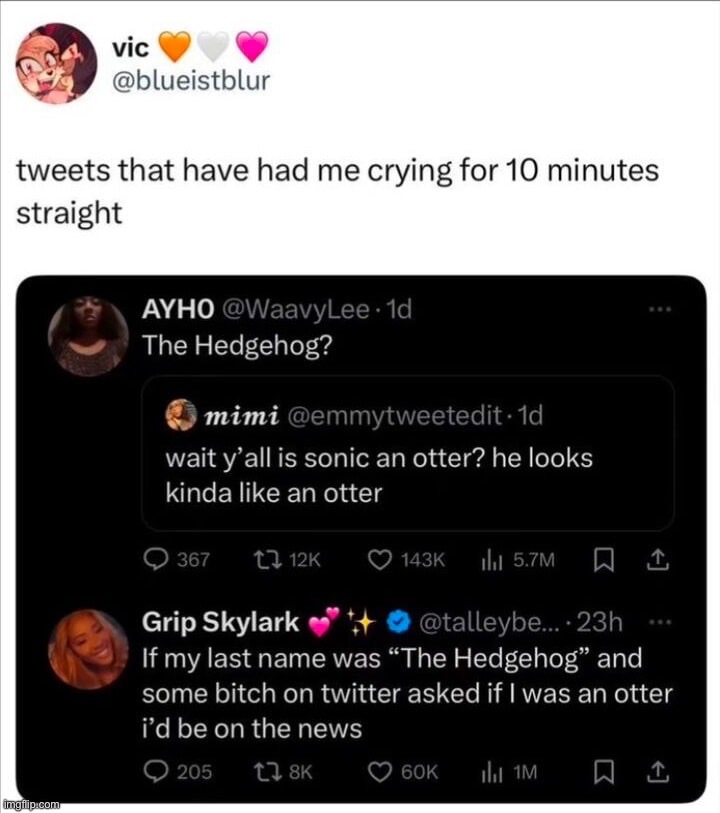Open more options on Grip Skylark's tweet
The image size is (720, 813).
pos(657,622)
